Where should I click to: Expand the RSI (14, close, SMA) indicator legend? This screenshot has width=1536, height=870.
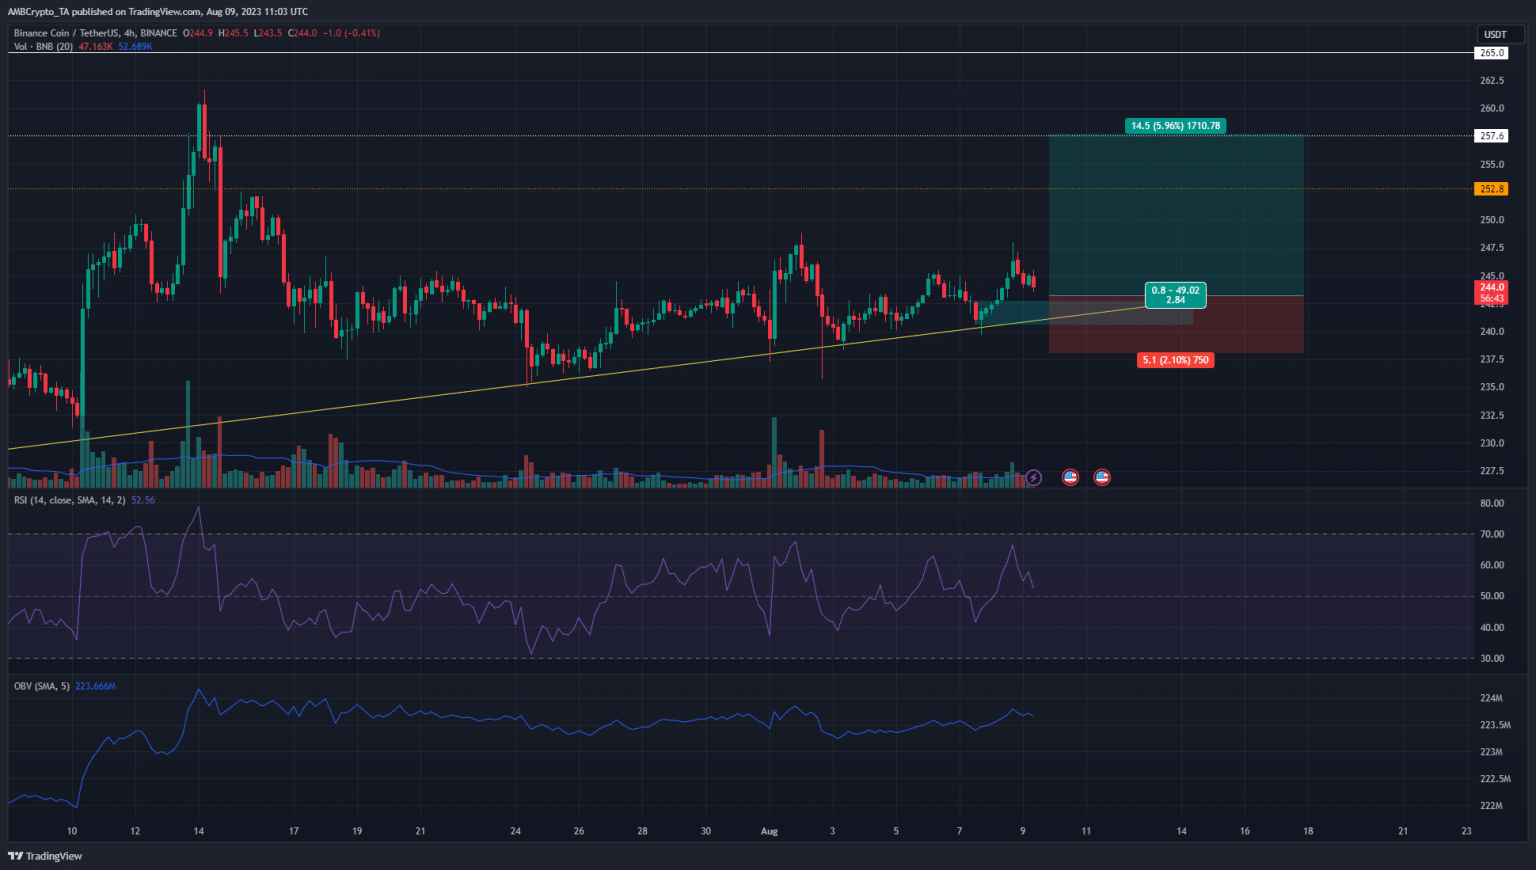coord(70,500)
